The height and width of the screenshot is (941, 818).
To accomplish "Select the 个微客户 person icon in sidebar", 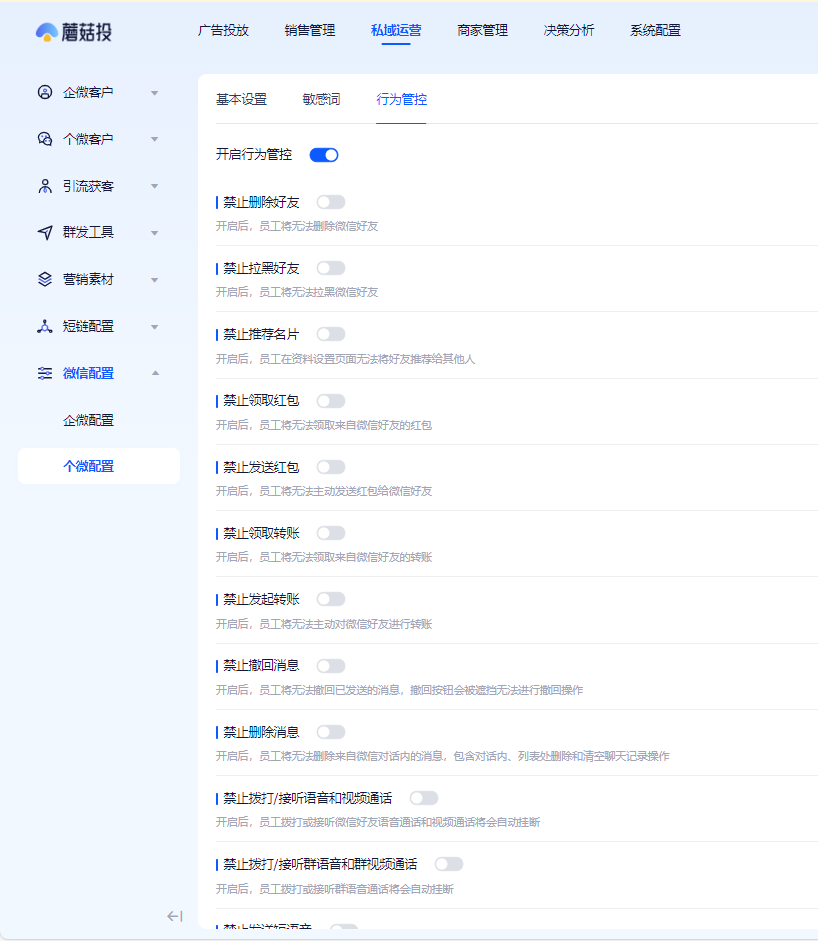I will (44, 139).
